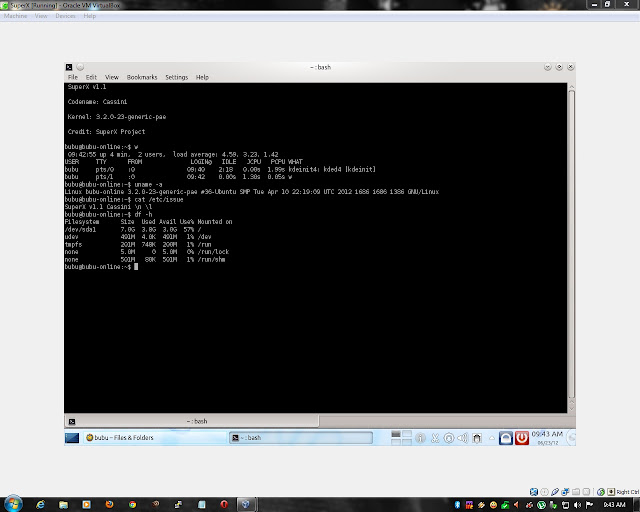Launch Internet Explorer from Windows taskbar
Screen dimensions: 640x512
[x=40, y=504]
